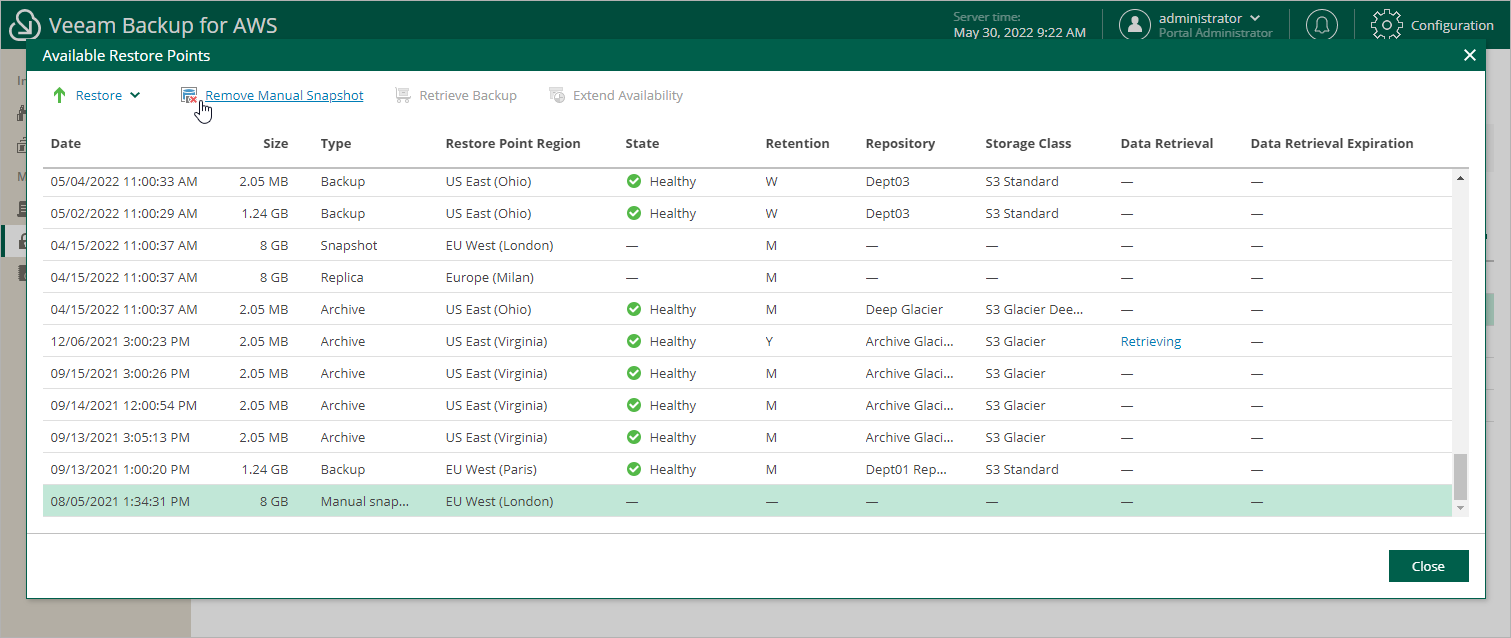Click the Veeam Backup for AWS logo
The width and height of the screenshot is (1511, 638).
pos(24,24)
